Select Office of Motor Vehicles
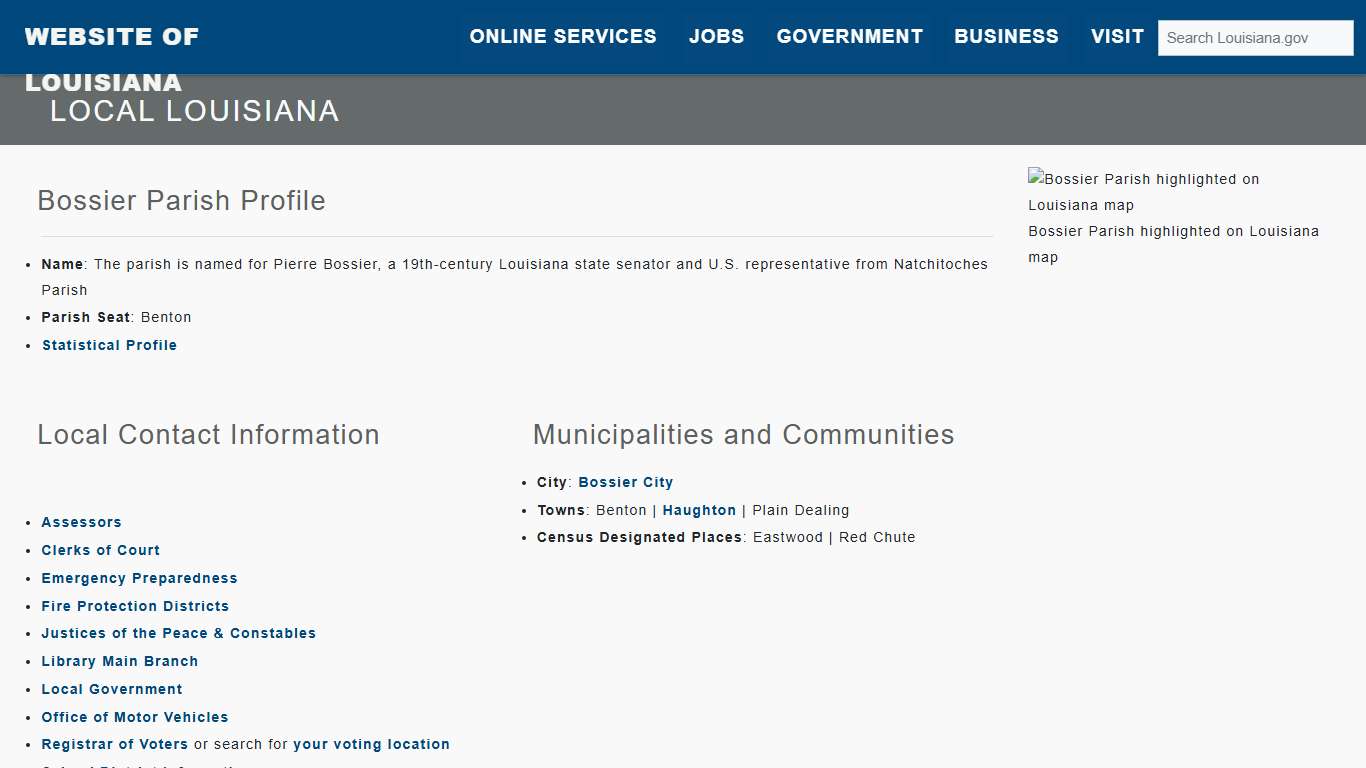Screen dimensions: 1366x768 click(135, 717)
